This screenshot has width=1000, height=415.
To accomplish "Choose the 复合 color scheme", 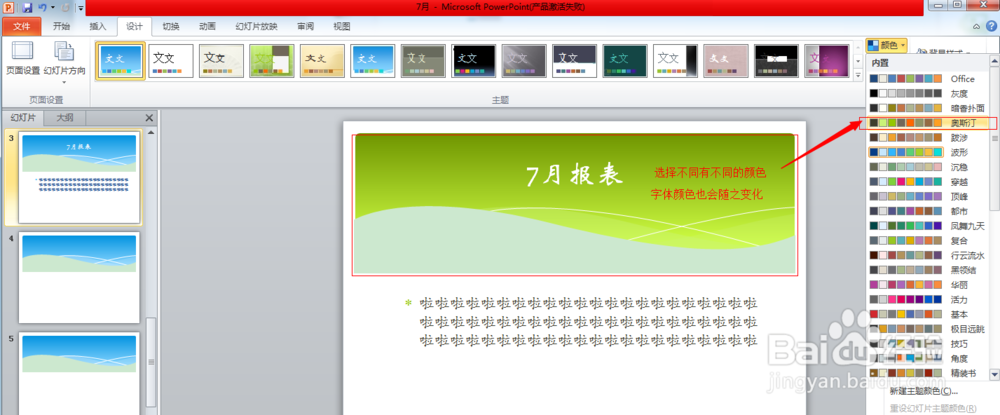I will point(928,240).
